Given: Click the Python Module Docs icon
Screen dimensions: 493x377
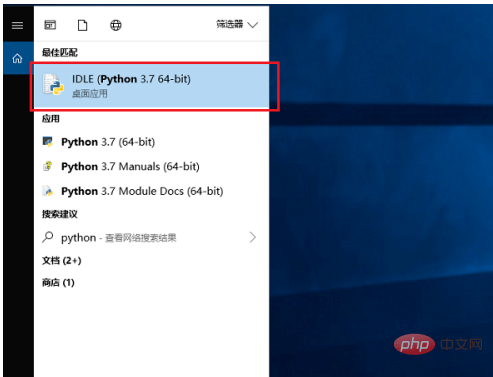Looking at the screenshot, I should (48, 191).
